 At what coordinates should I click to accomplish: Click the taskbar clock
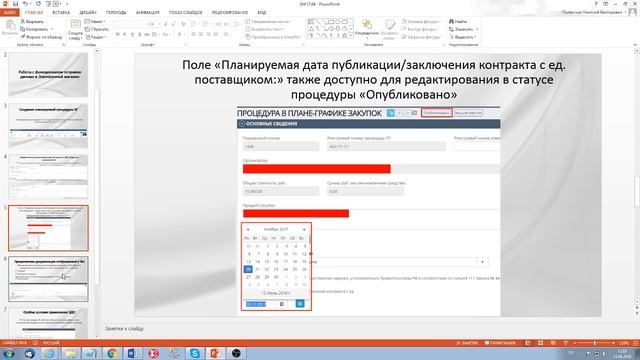(623, 353)
